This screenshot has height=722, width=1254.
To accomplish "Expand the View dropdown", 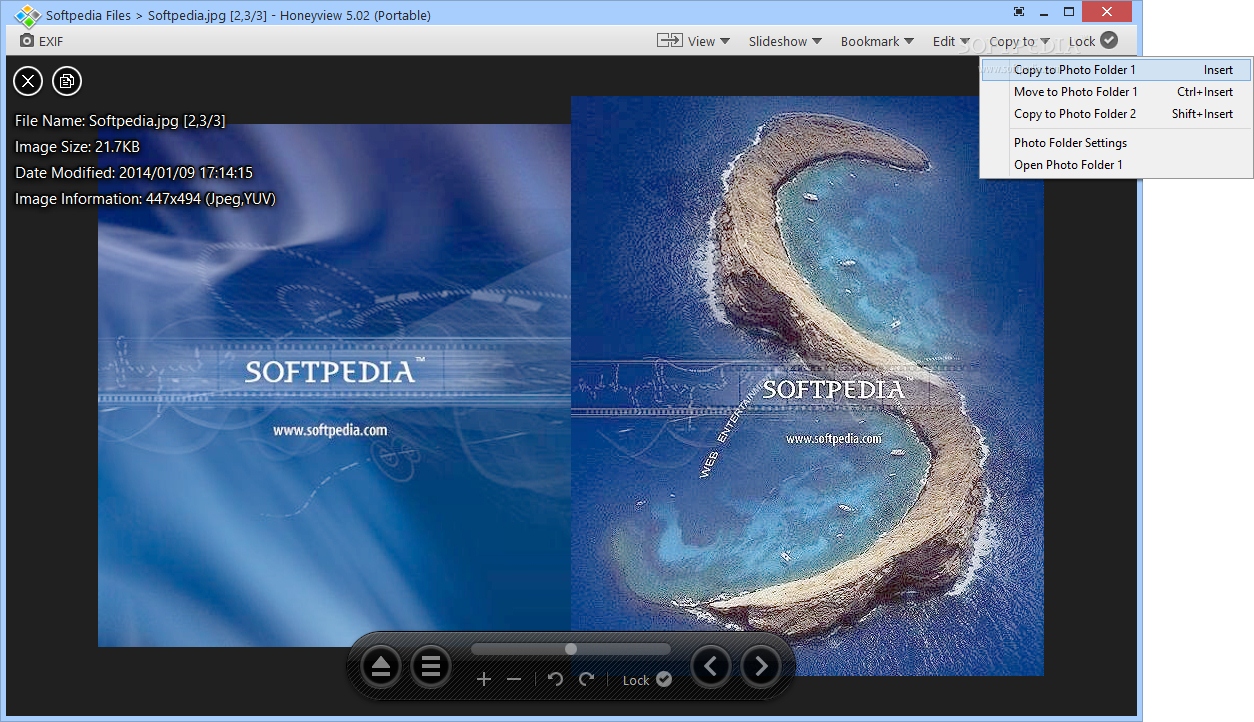I will [x=709, y=41].
